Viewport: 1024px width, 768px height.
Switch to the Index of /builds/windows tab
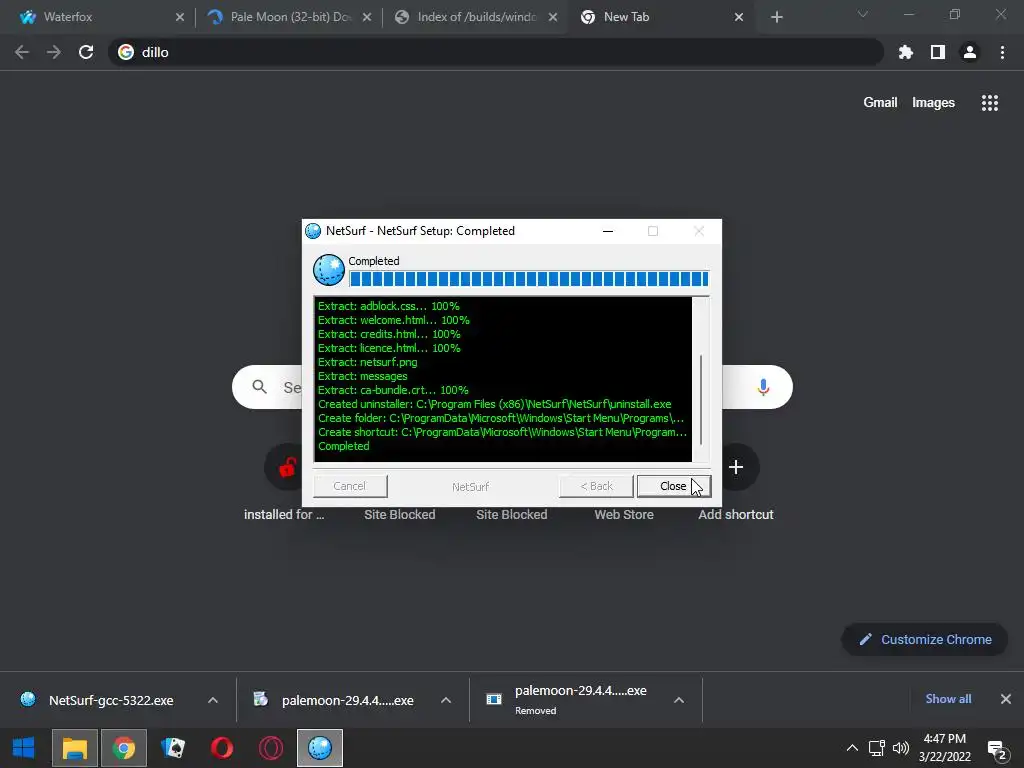[x=477, y=17]
